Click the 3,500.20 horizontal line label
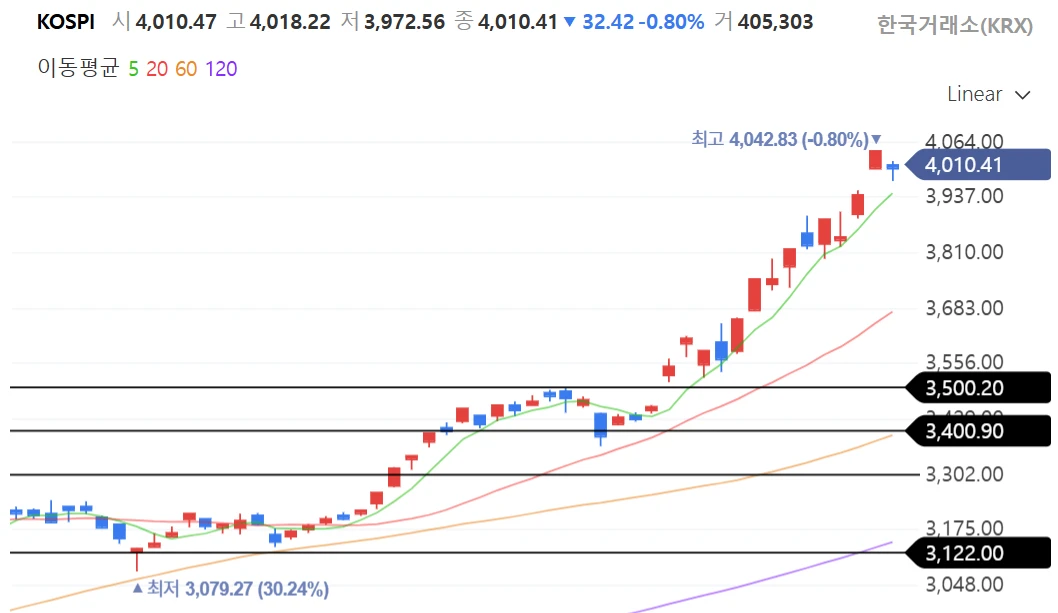 tap(964, 388)
